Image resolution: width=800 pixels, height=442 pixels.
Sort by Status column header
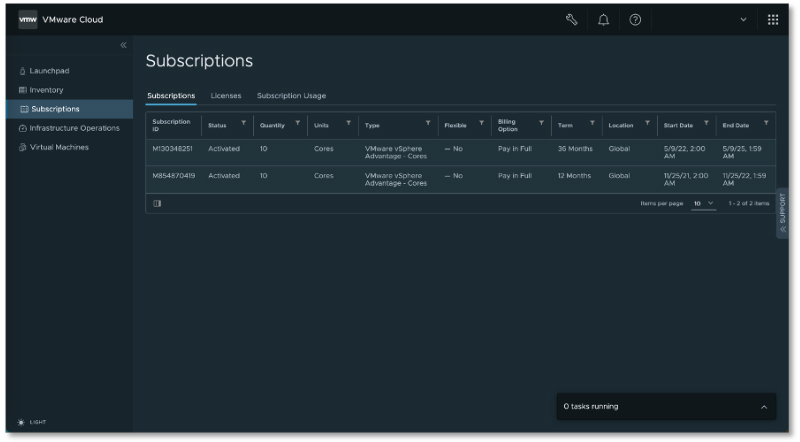pos(217,126)
